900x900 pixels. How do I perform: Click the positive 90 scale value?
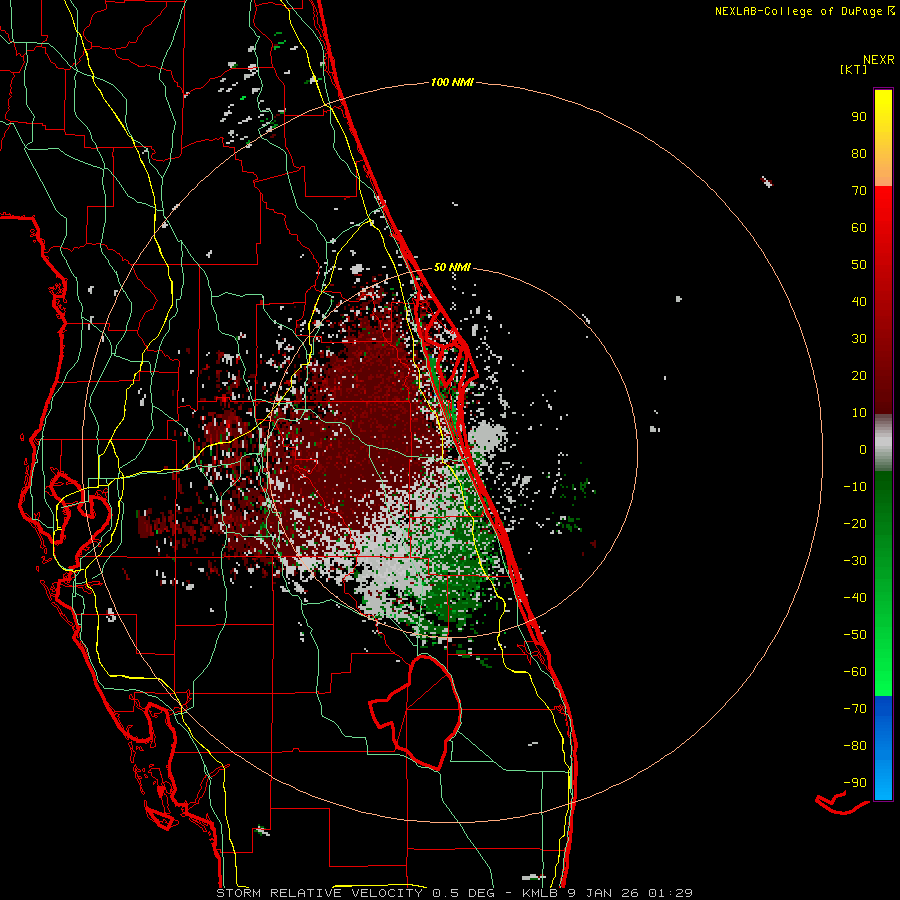[859, 117]
